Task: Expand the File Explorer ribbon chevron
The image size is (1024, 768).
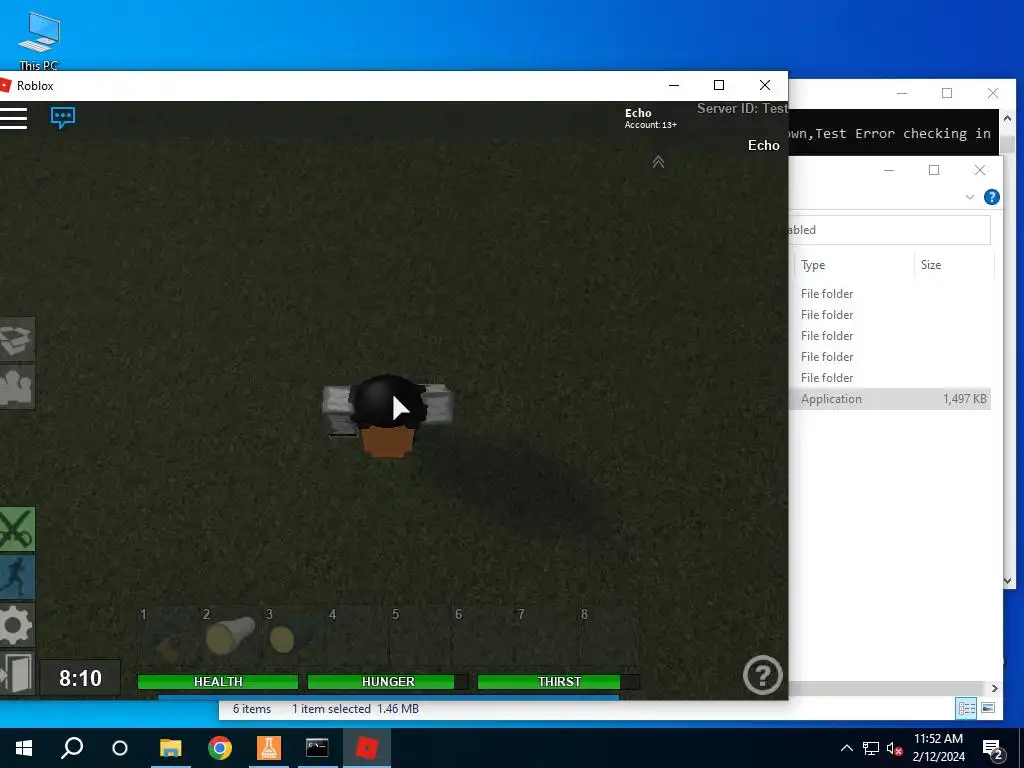Action: (x=970, y=197)
